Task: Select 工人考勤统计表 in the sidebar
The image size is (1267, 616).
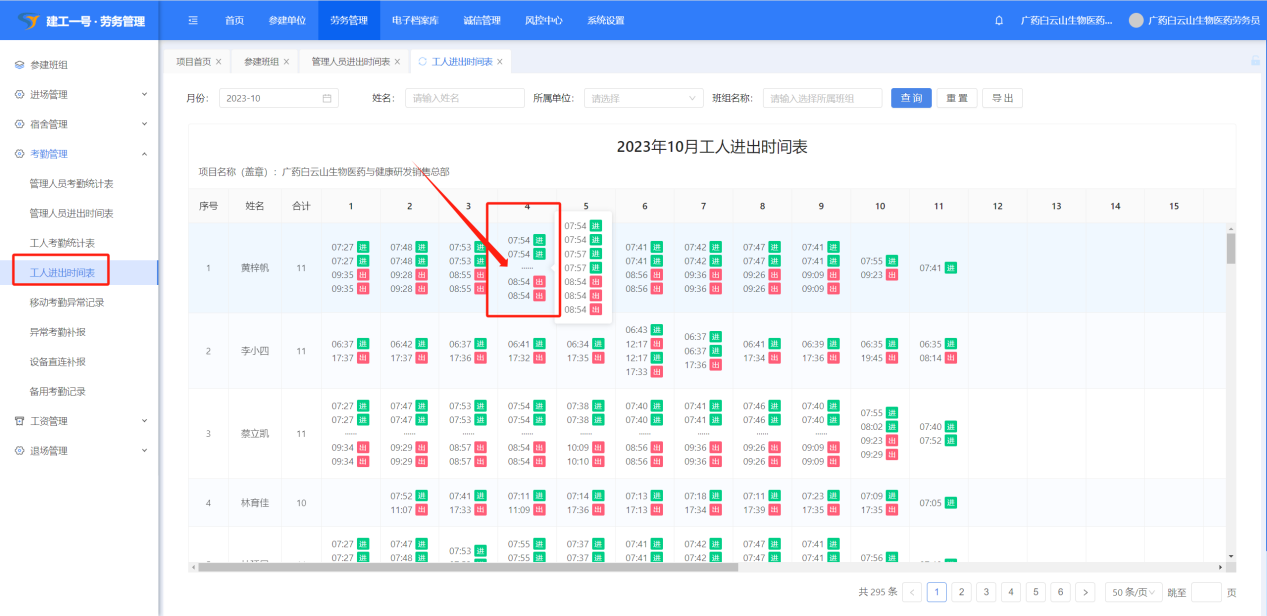Action: tap(62, 243)
